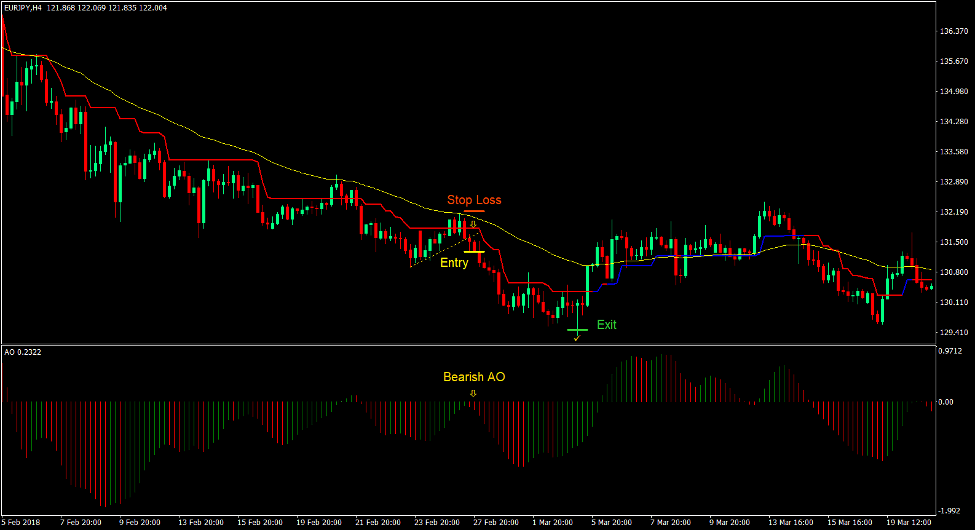Click the yellow checkmark below the exit line
This screenshot has width=977, height=531.
pos(576,339)
